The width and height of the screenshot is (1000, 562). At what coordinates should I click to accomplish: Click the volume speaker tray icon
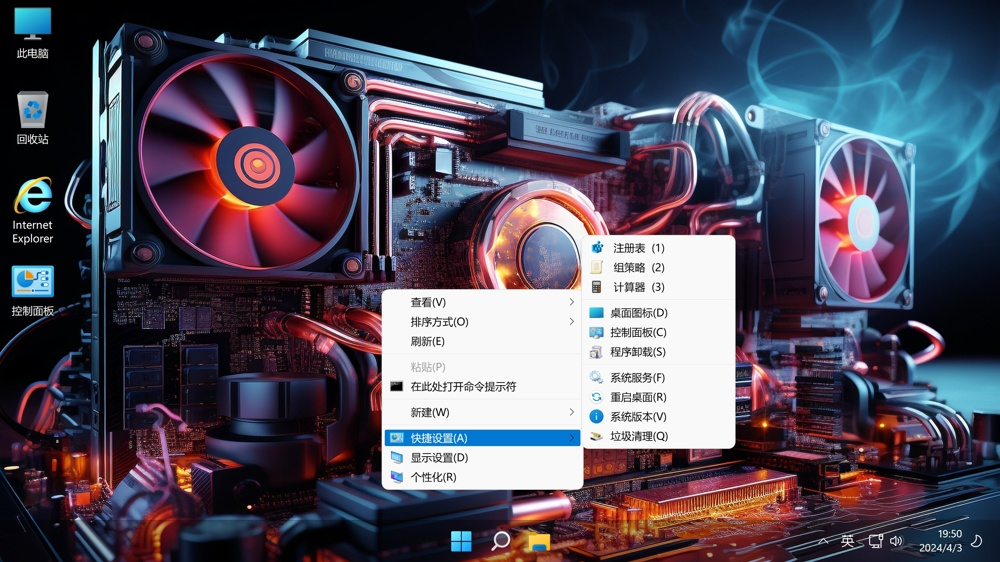point(897,541)
